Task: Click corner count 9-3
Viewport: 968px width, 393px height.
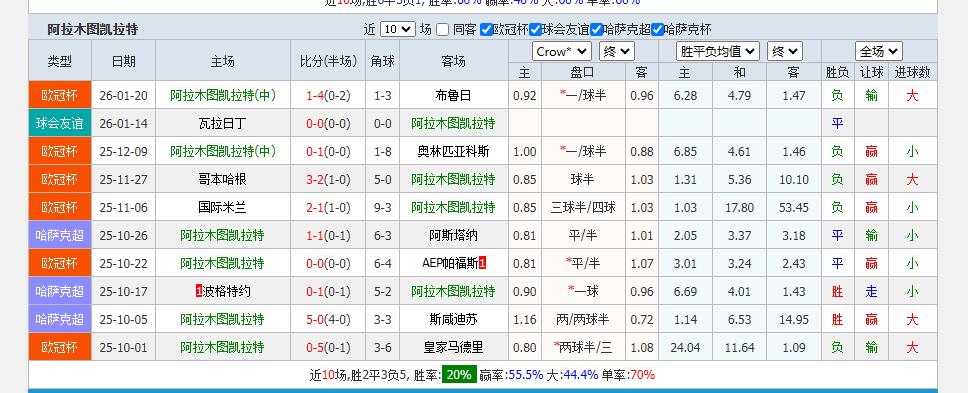Action: 382,207
